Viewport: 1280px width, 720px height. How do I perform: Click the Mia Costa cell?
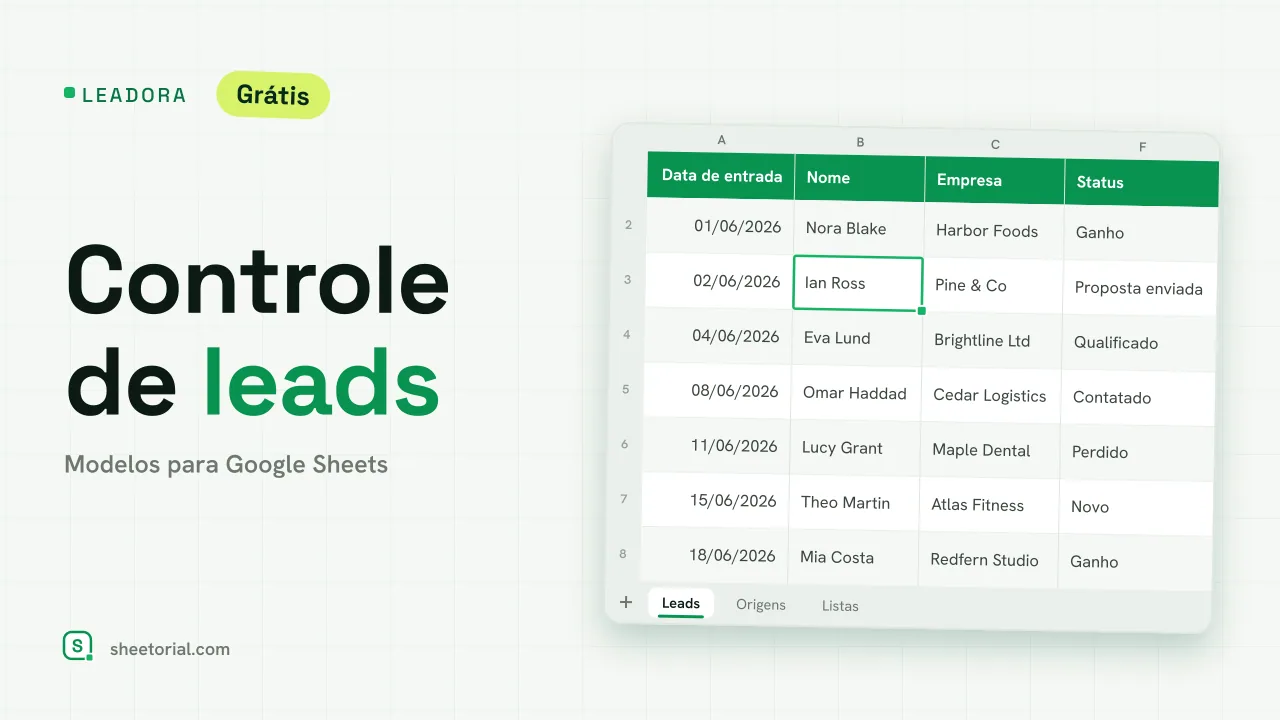pos(853,558)
